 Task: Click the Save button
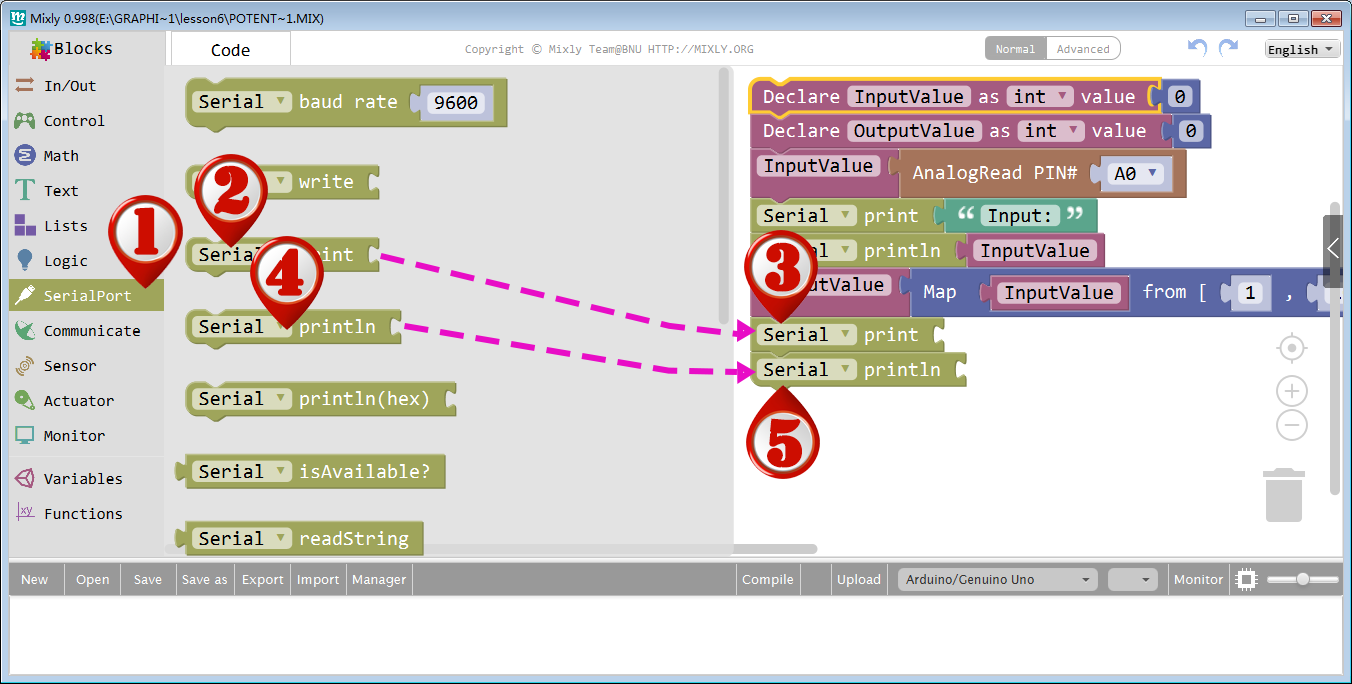(148, 580)
